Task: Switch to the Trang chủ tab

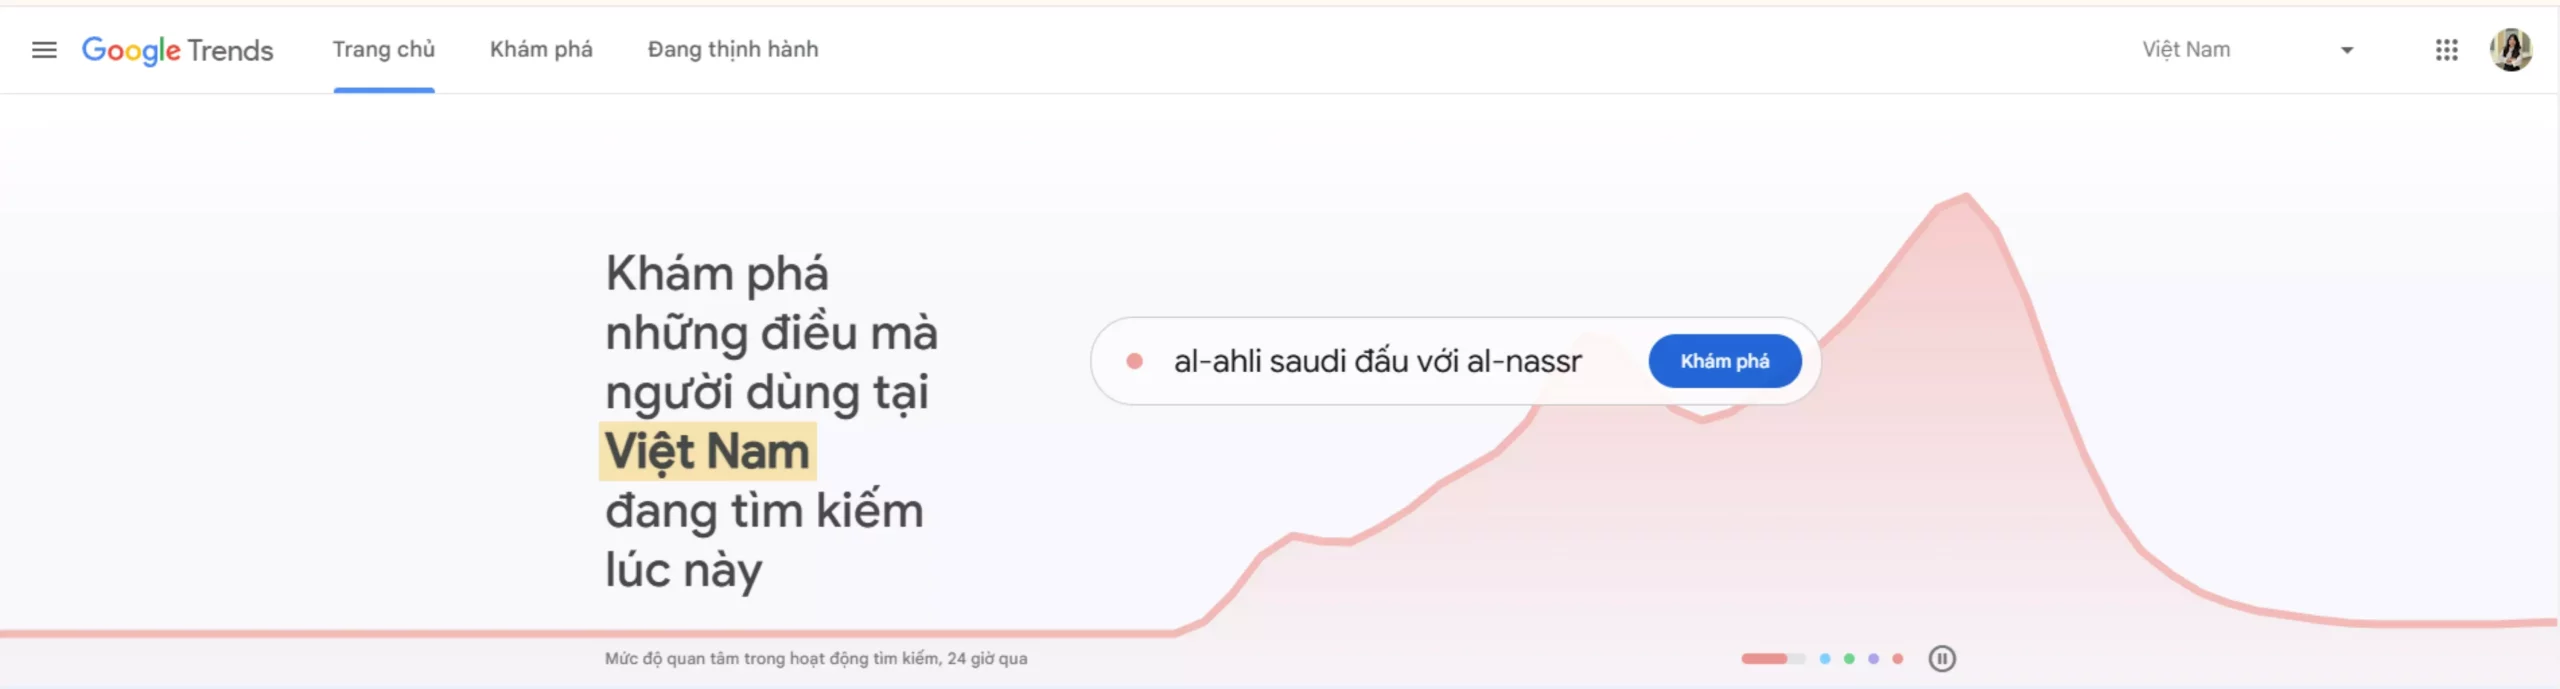Action: 383,50
